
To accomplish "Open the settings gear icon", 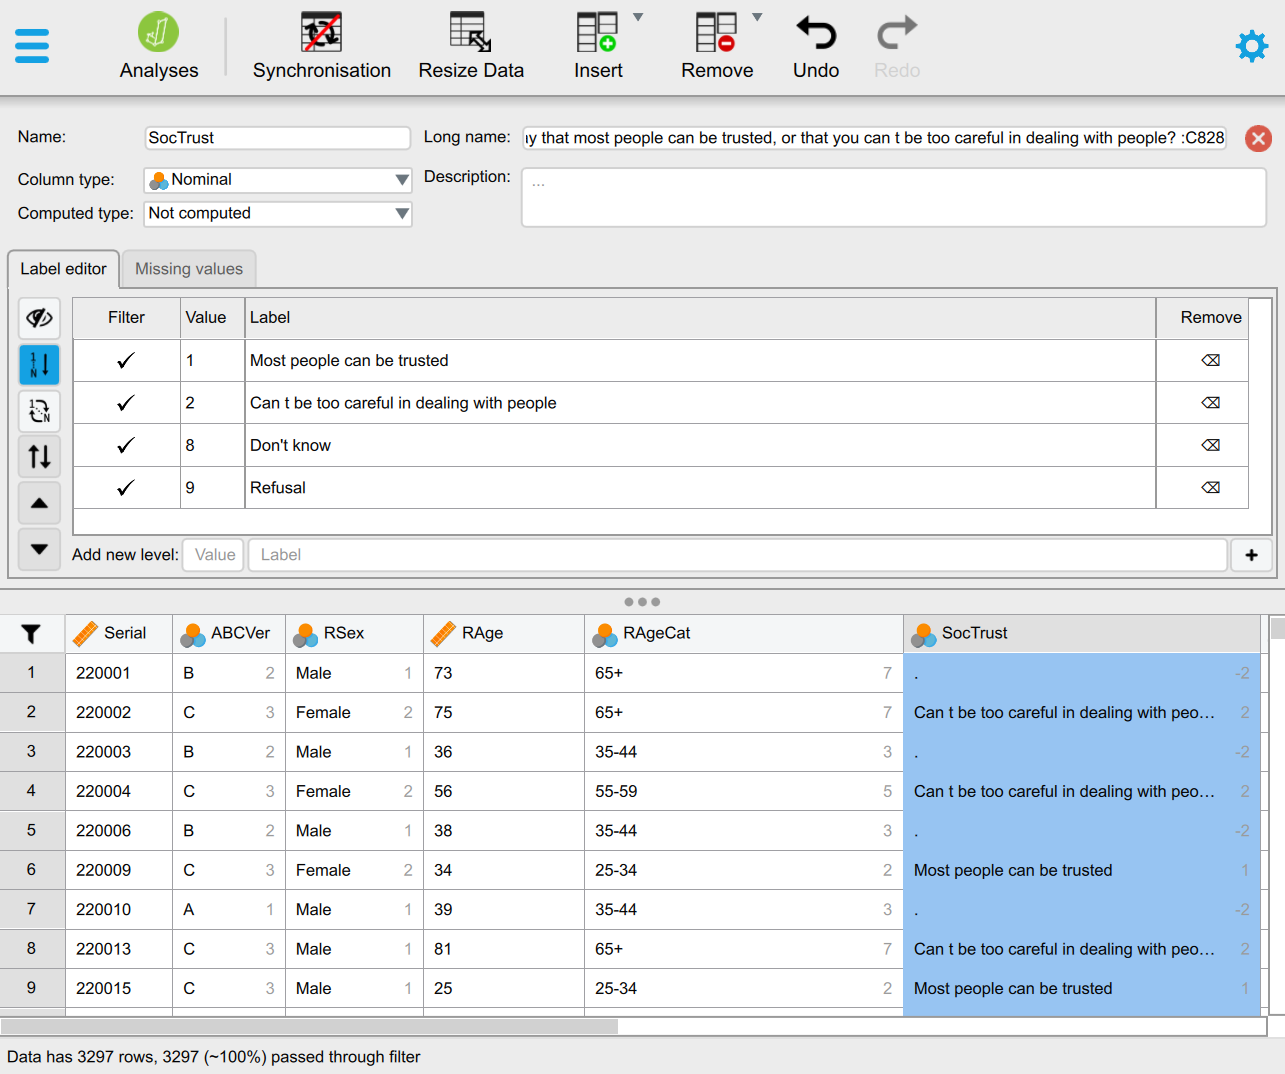I will pyautogui.click(x=1251, y=46).
